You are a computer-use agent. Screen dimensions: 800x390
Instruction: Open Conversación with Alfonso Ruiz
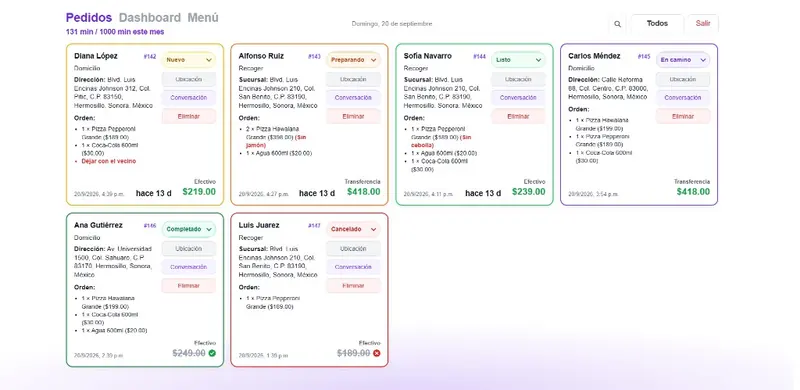coord(354,98)
